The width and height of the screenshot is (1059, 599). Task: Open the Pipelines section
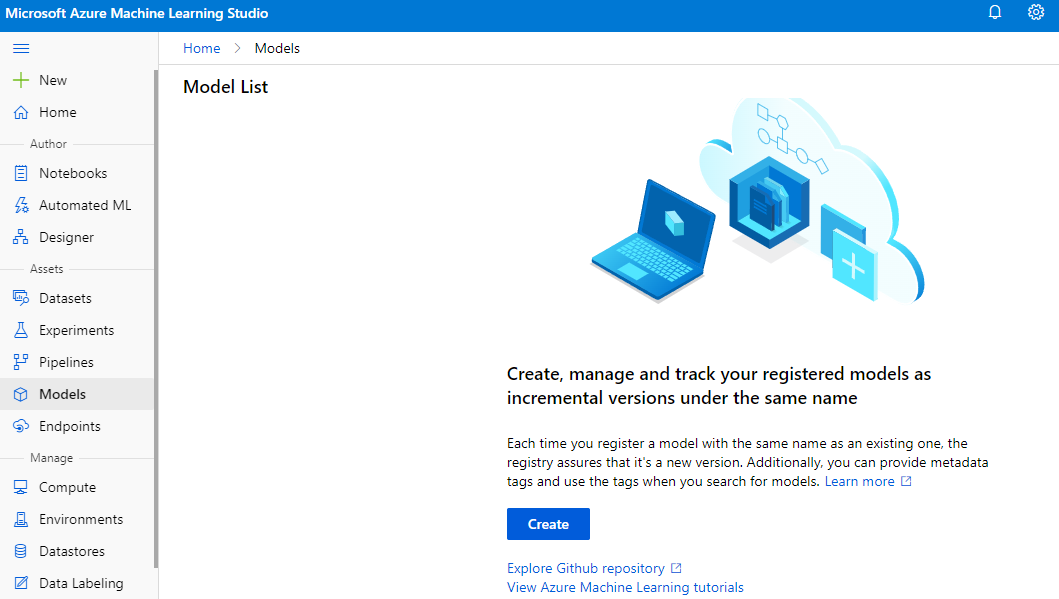coord(67,361)
